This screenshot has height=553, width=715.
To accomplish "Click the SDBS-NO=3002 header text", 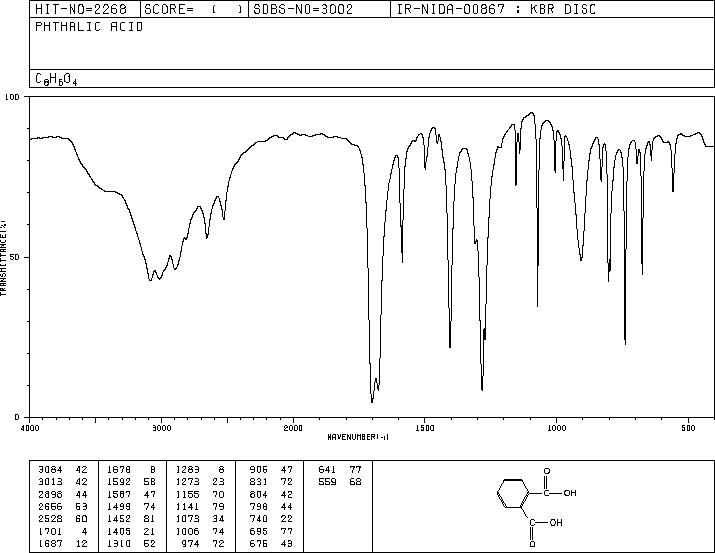I will pyautogui.click(x=303, y=9).
